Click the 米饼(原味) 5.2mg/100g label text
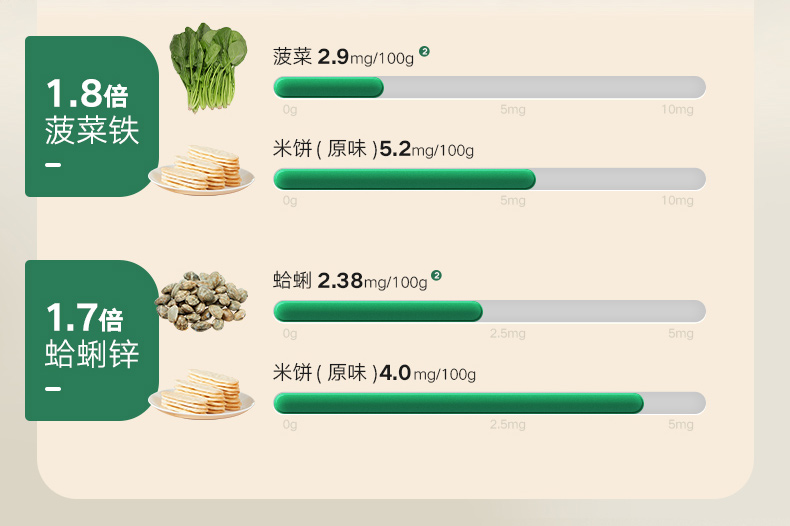790x526 pixels. (373, 150)
